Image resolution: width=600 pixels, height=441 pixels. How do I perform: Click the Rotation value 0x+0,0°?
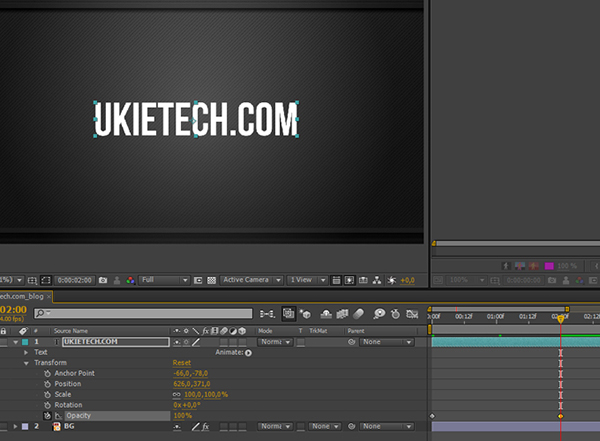pyautogui.click(x=187, y=405)
